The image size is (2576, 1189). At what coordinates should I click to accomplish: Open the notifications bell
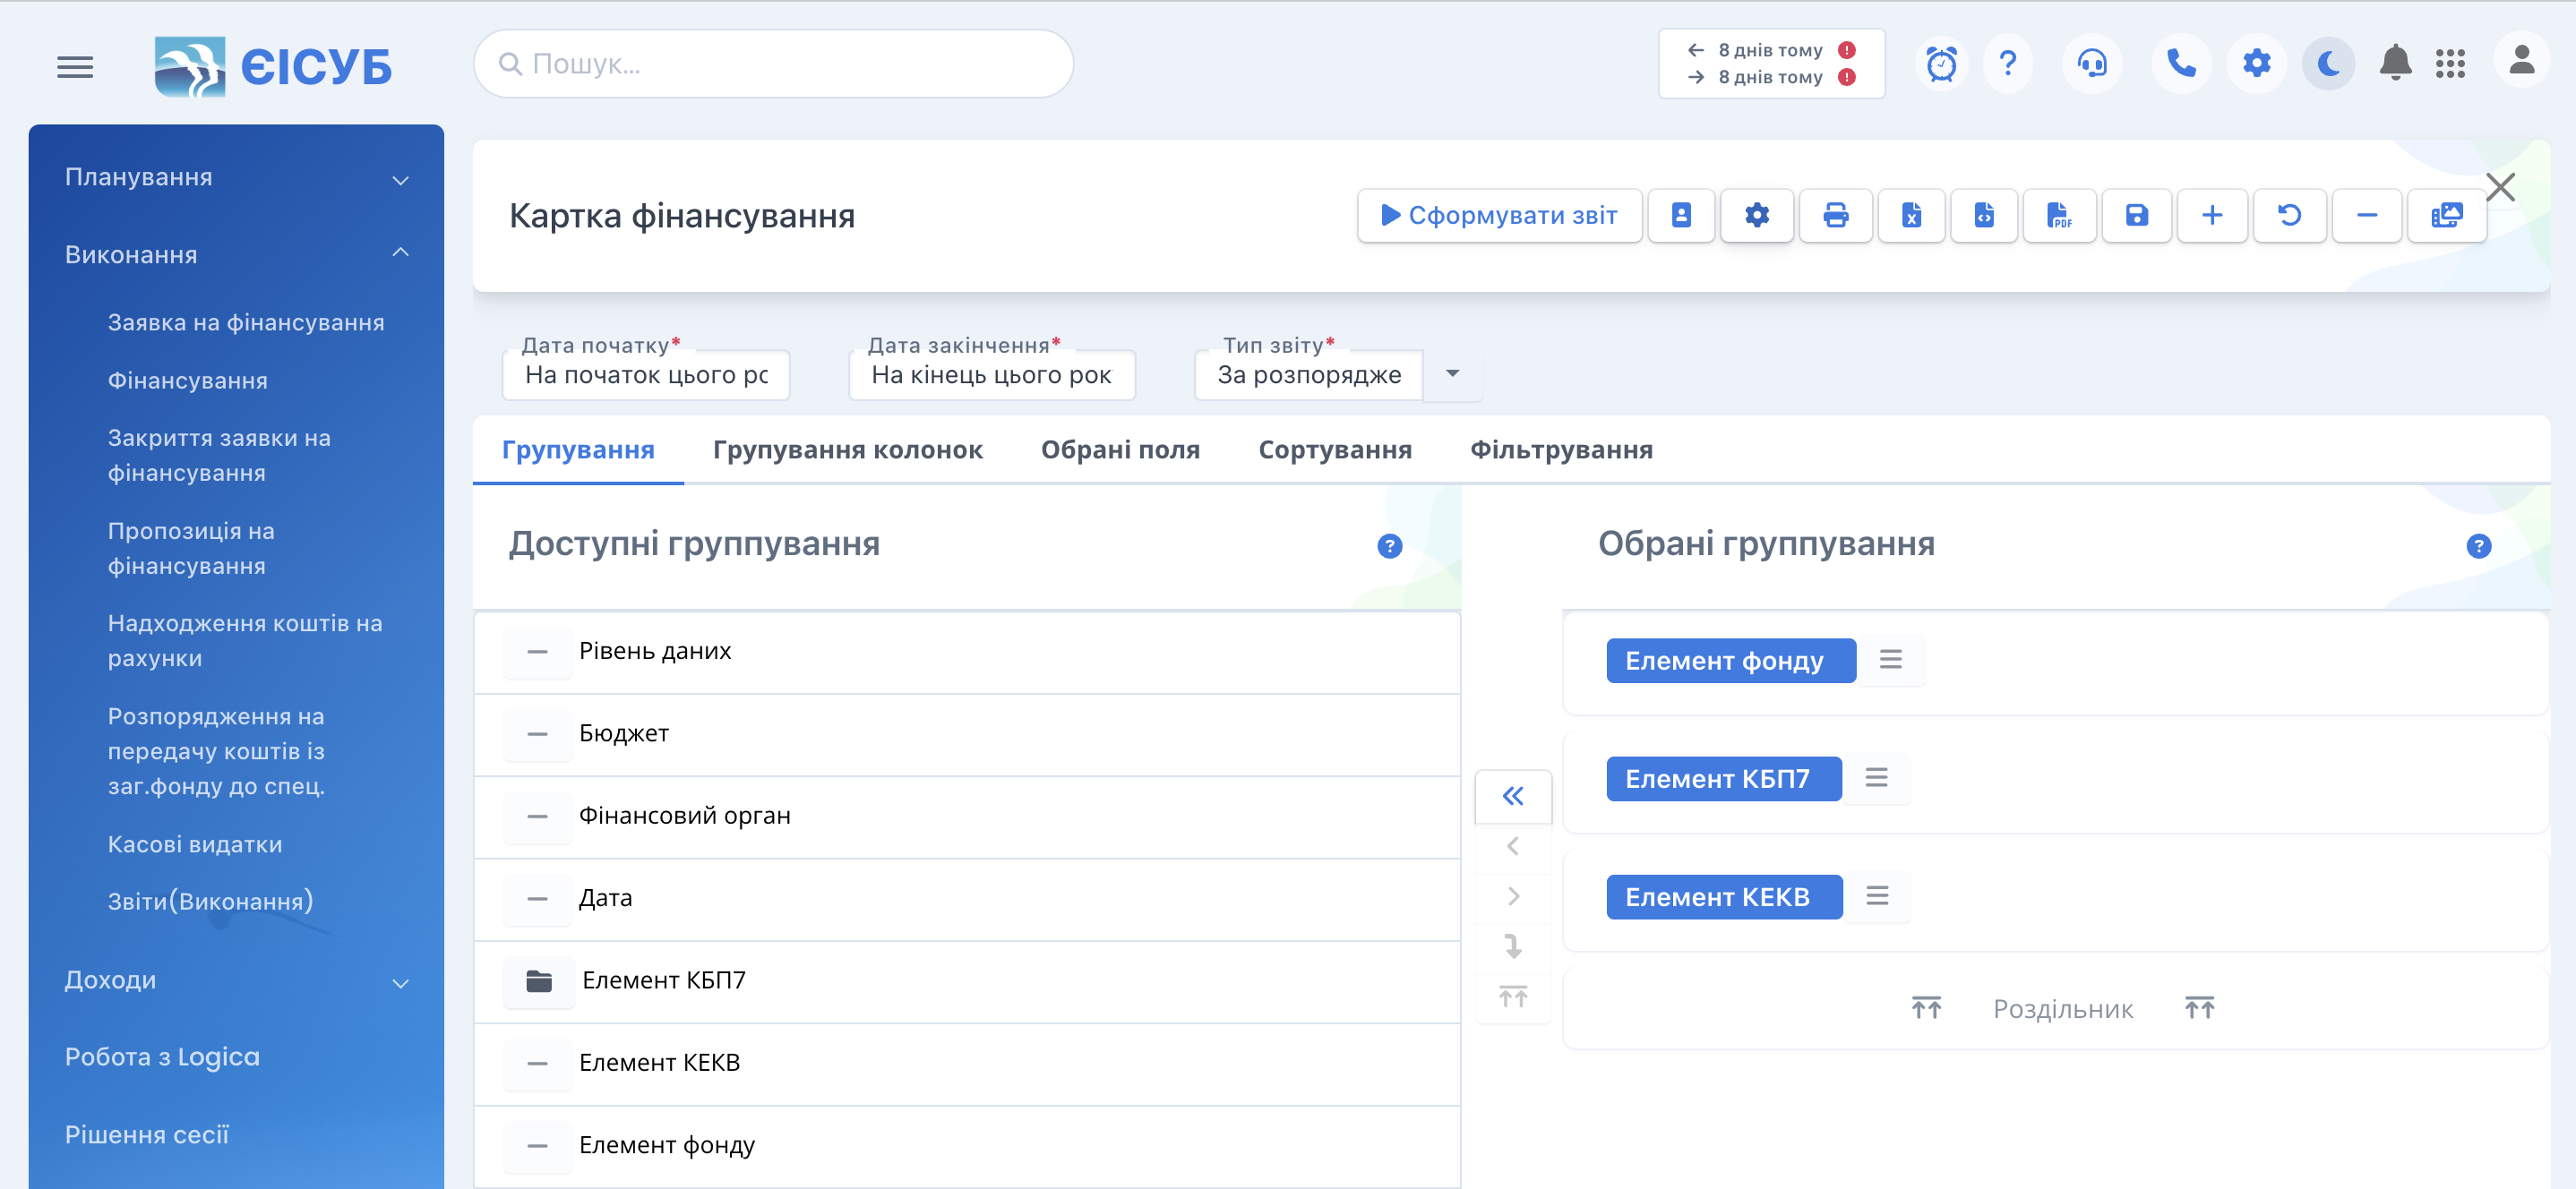pos(2395,63)
